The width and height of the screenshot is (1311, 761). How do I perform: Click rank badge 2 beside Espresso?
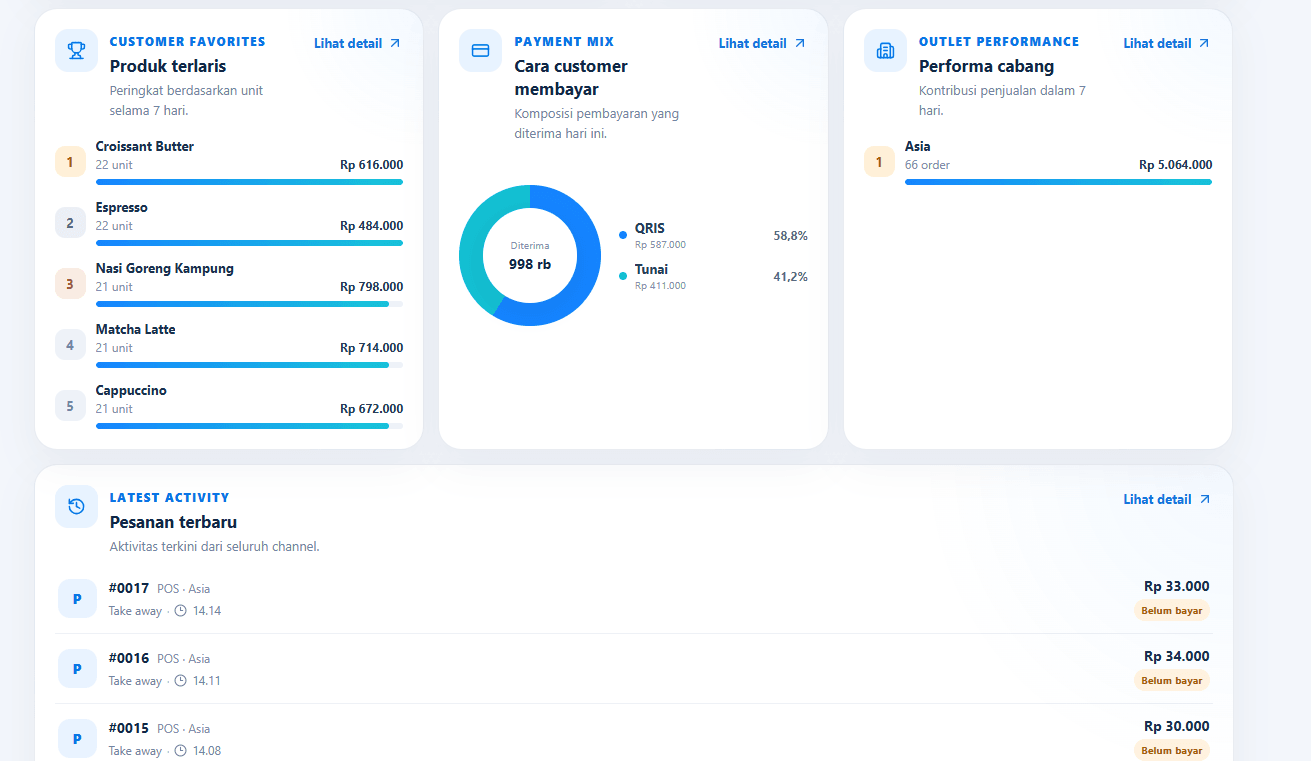coord(70,223)
